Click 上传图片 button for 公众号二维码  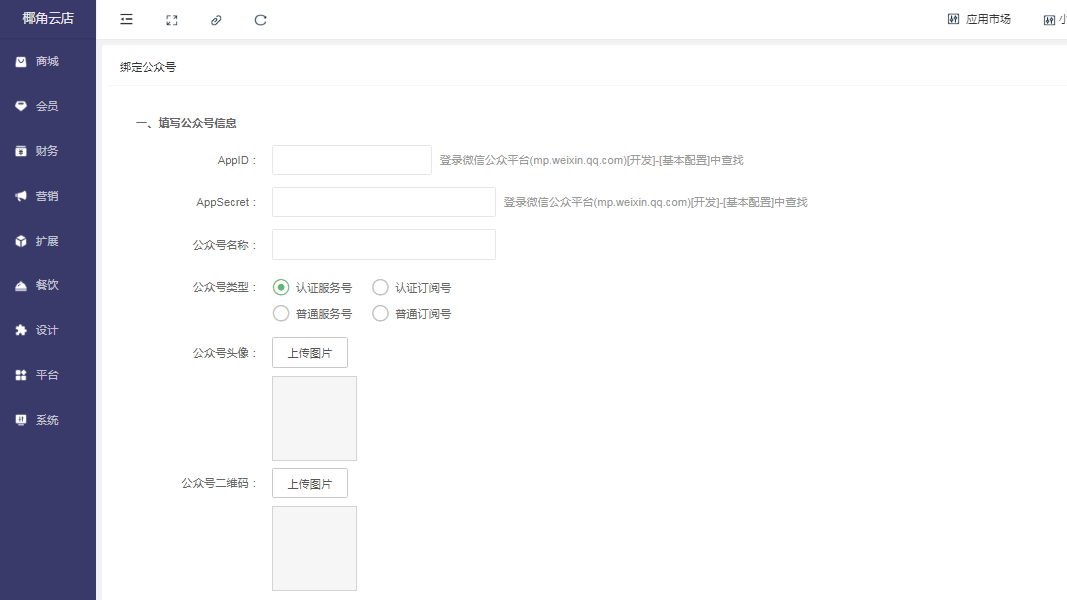310,483
